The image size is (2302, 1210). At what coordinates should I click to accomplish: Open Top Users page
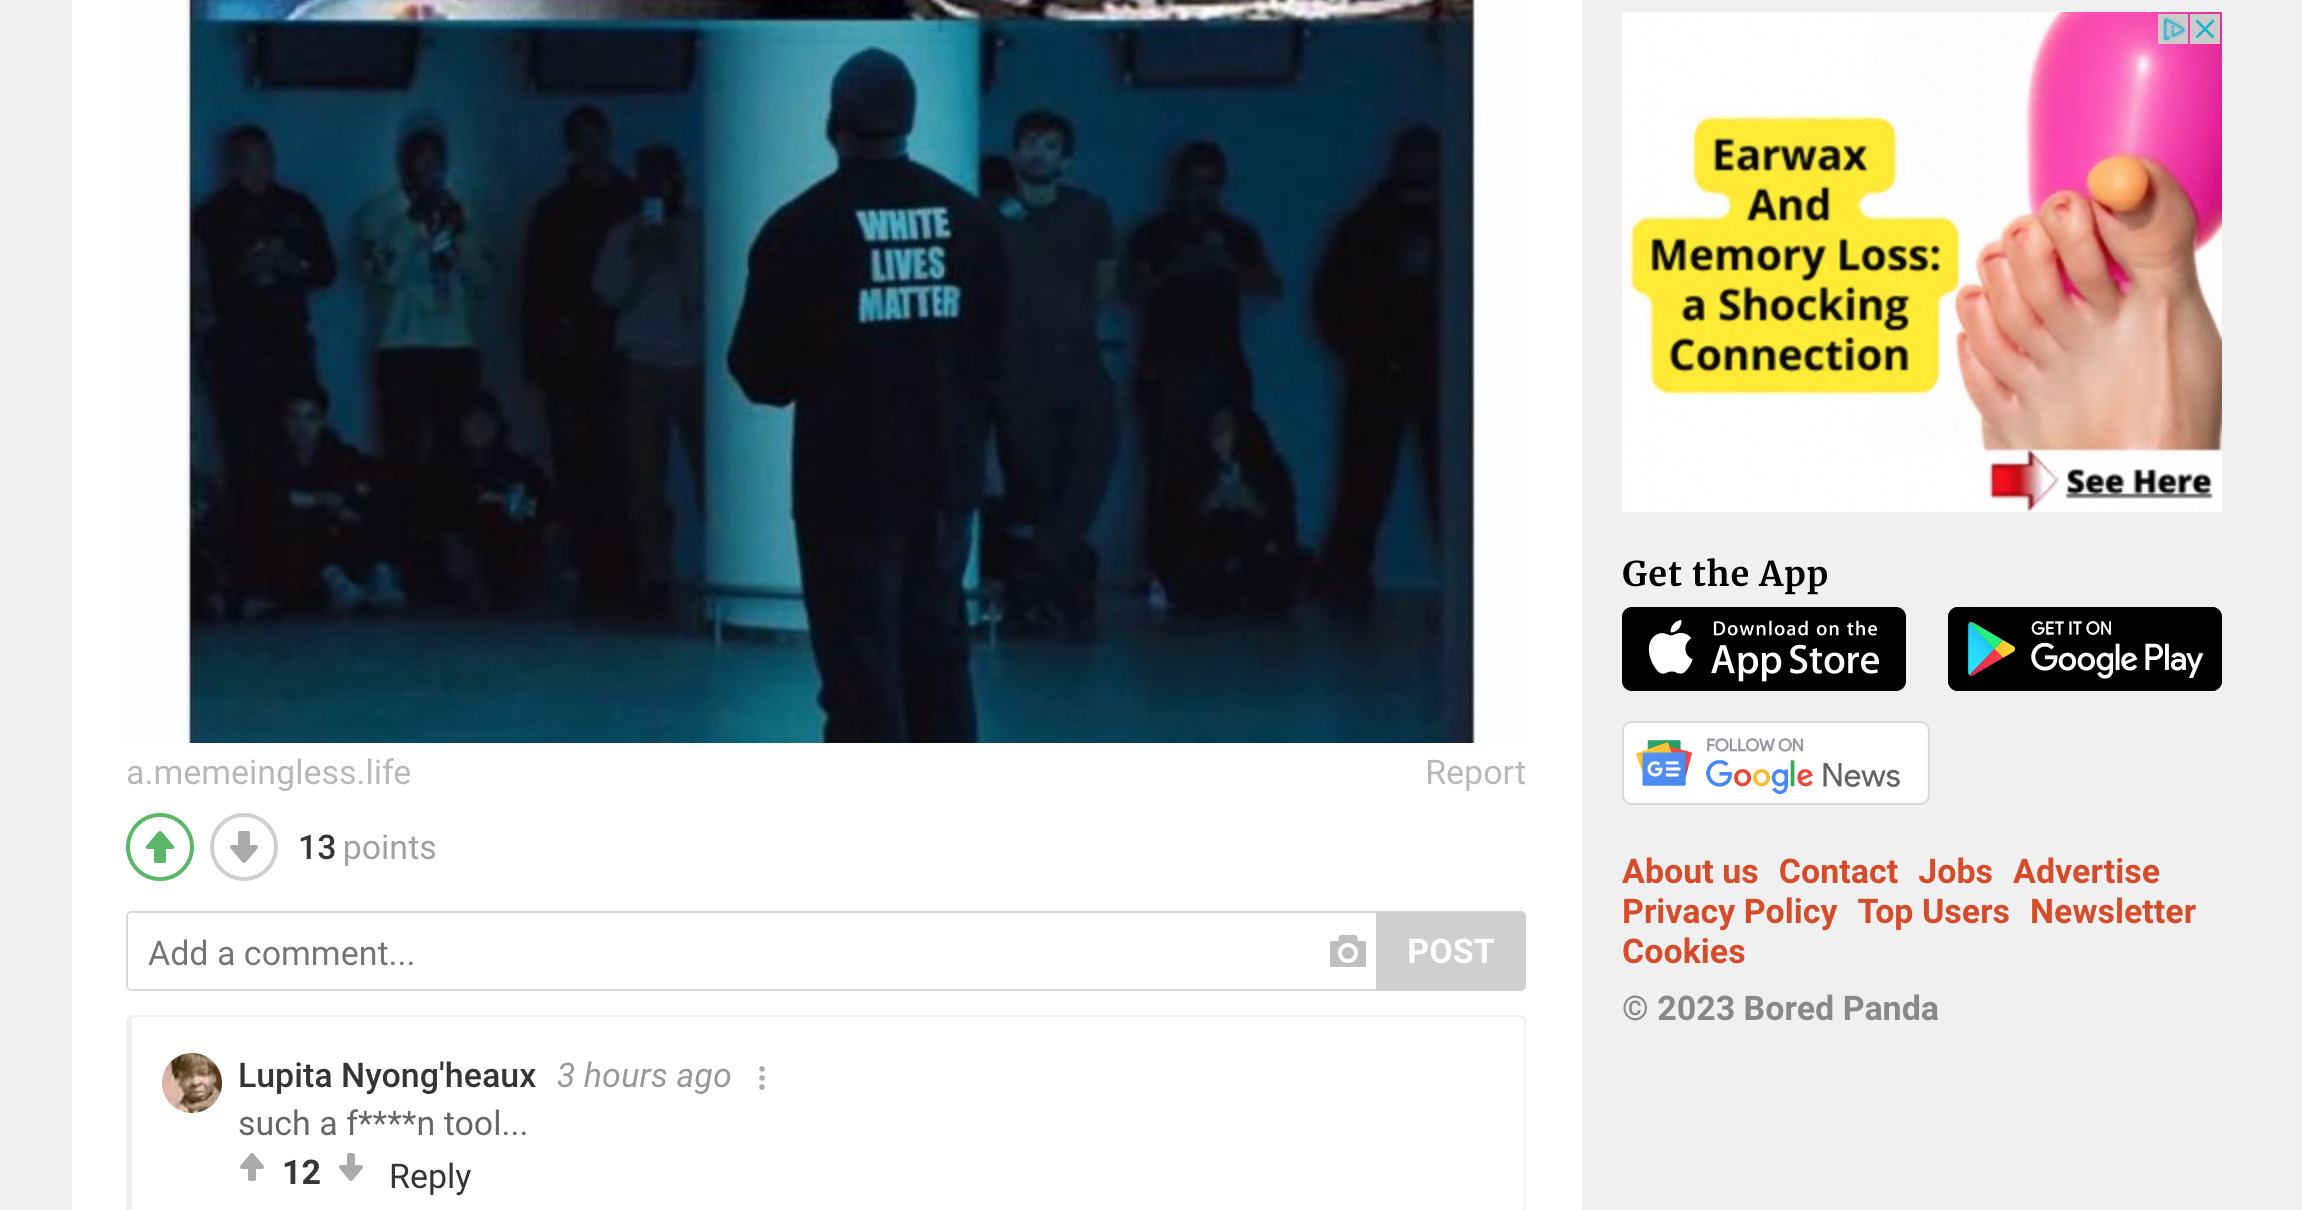click(x=1934, y=912)
